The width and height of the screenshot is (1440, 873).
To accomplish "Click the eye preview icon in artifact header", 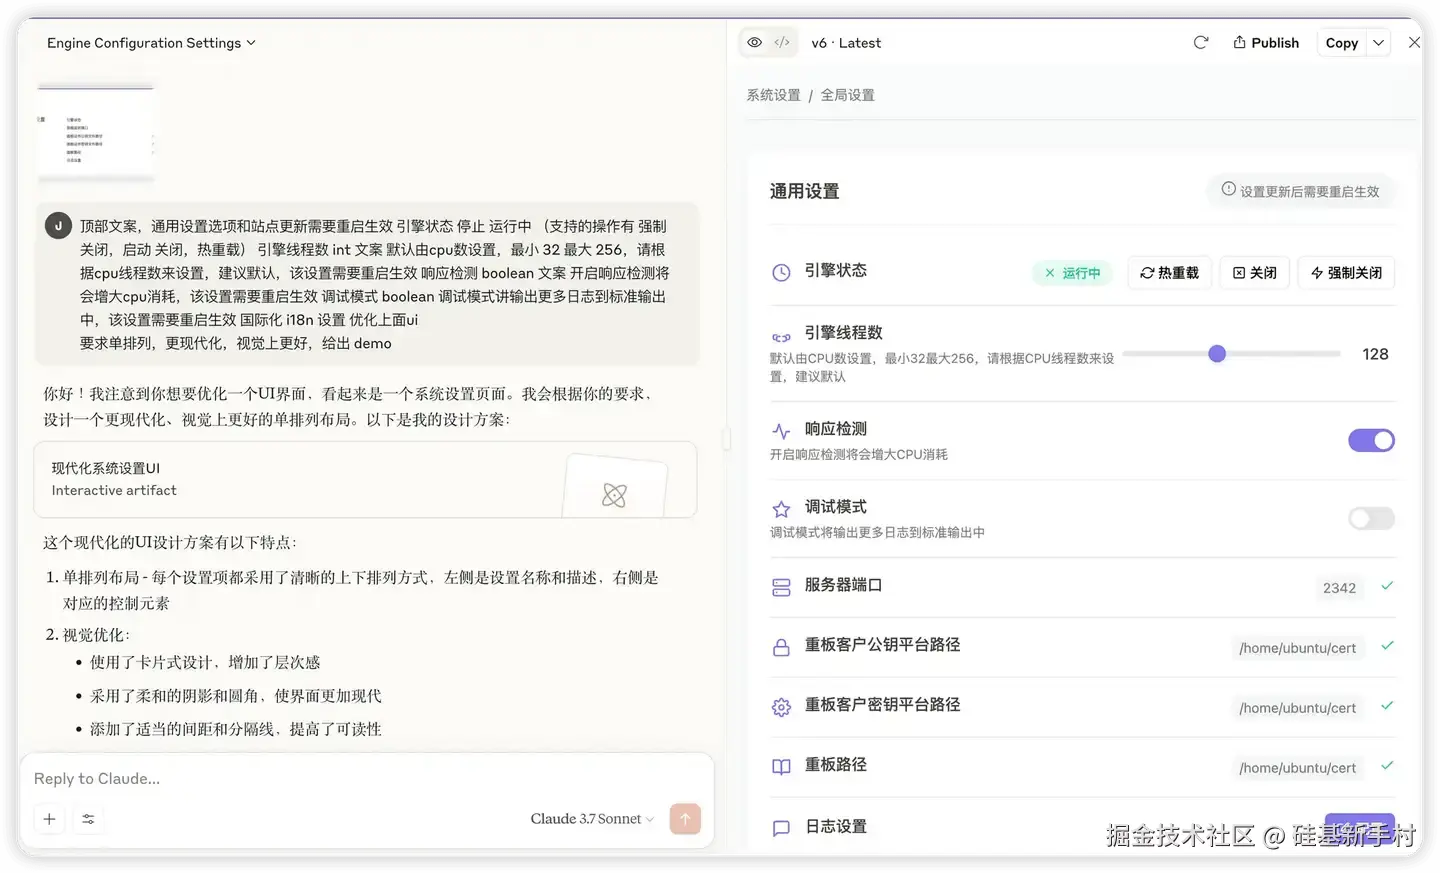I will [x=755, y=42].
